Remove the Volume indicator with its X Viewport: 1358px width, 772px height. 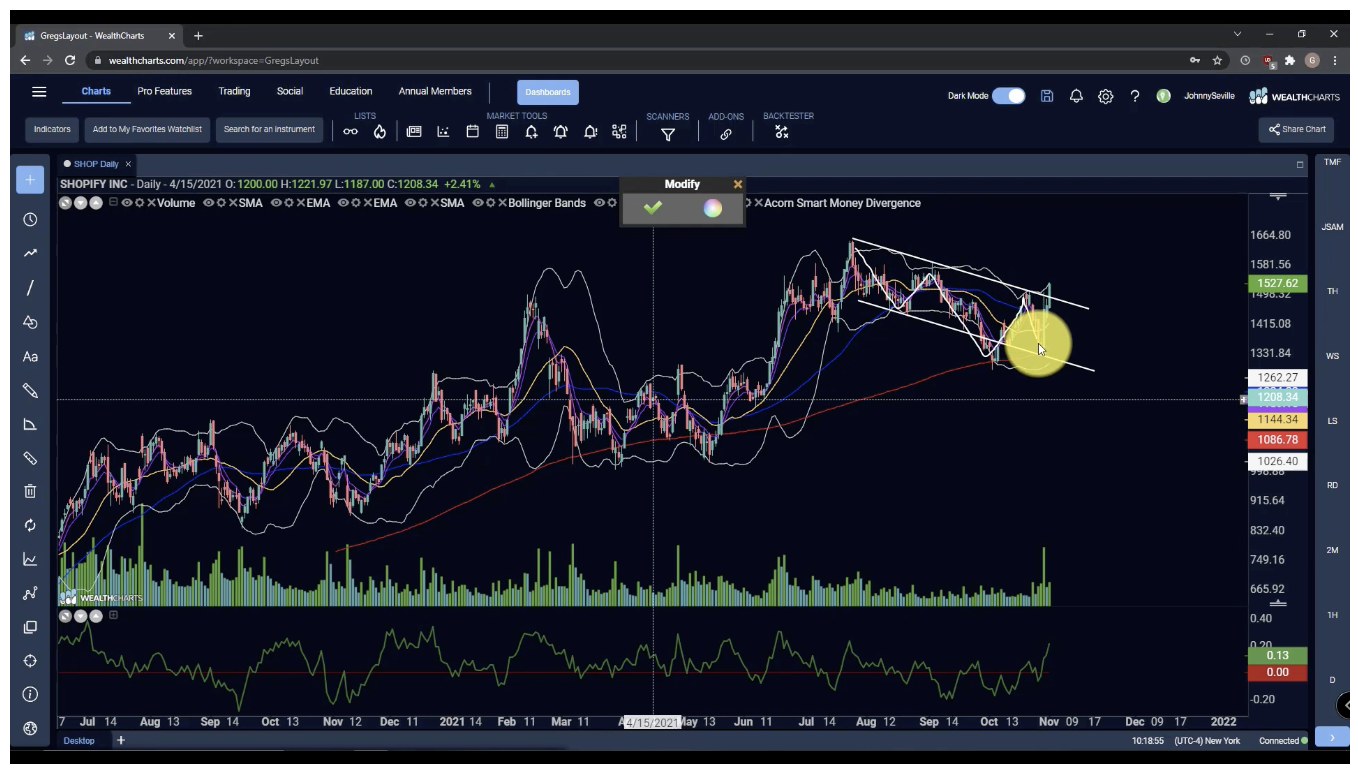click(152, 203)
